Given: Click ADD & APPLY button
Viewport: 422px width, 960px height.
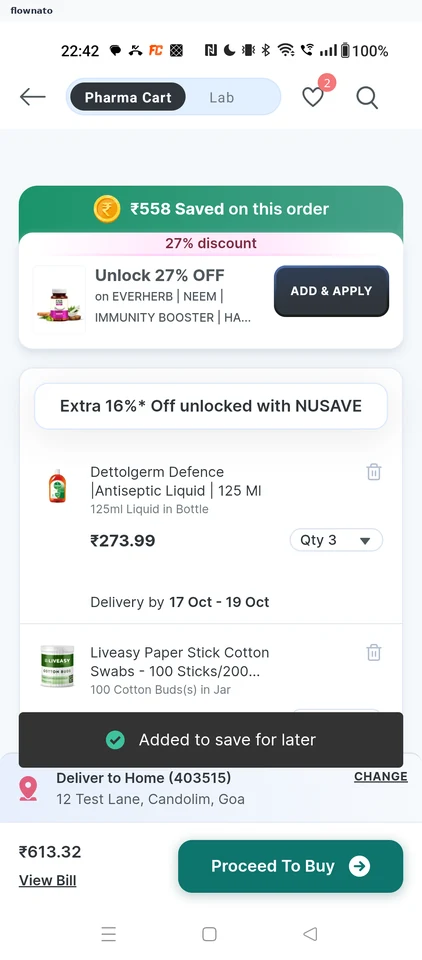Looking at the screenshot, I should [x=331, y=291].
